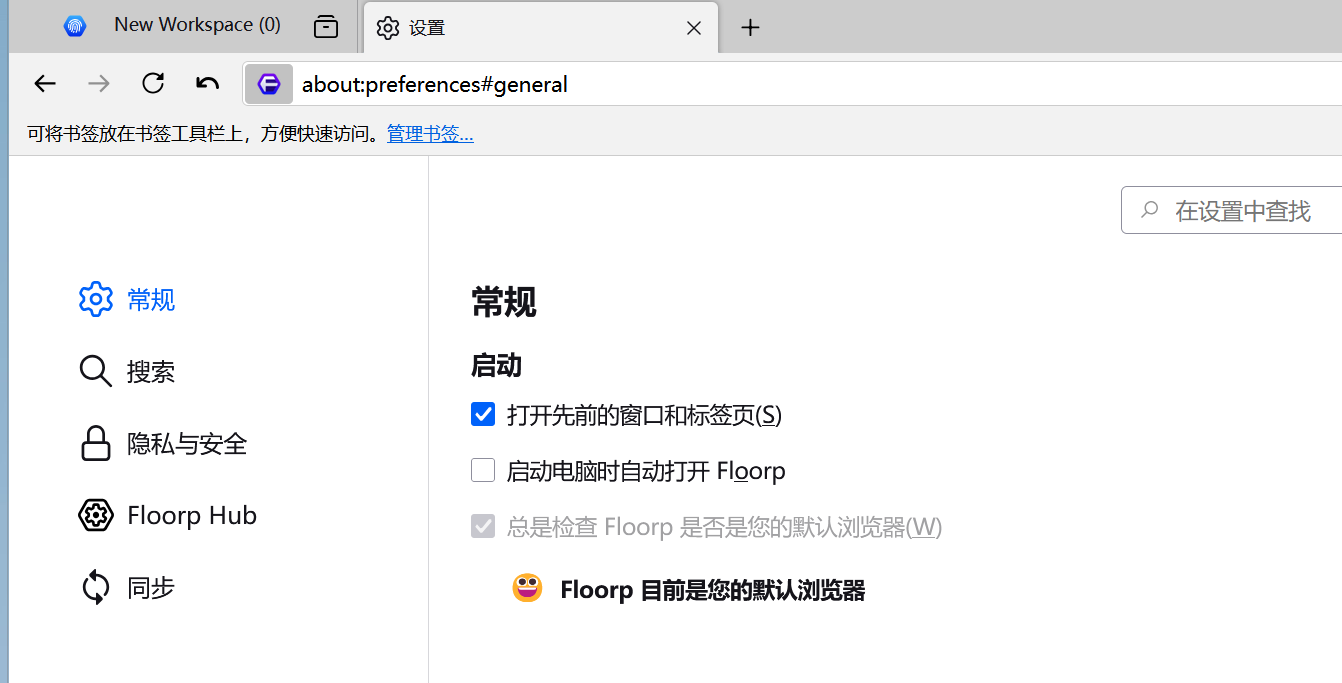The width and height of the screenshot is (1342, 683).
Task: Enable 启动电脑时自动打开 Floorp checkbox
Action: (483, 470)
